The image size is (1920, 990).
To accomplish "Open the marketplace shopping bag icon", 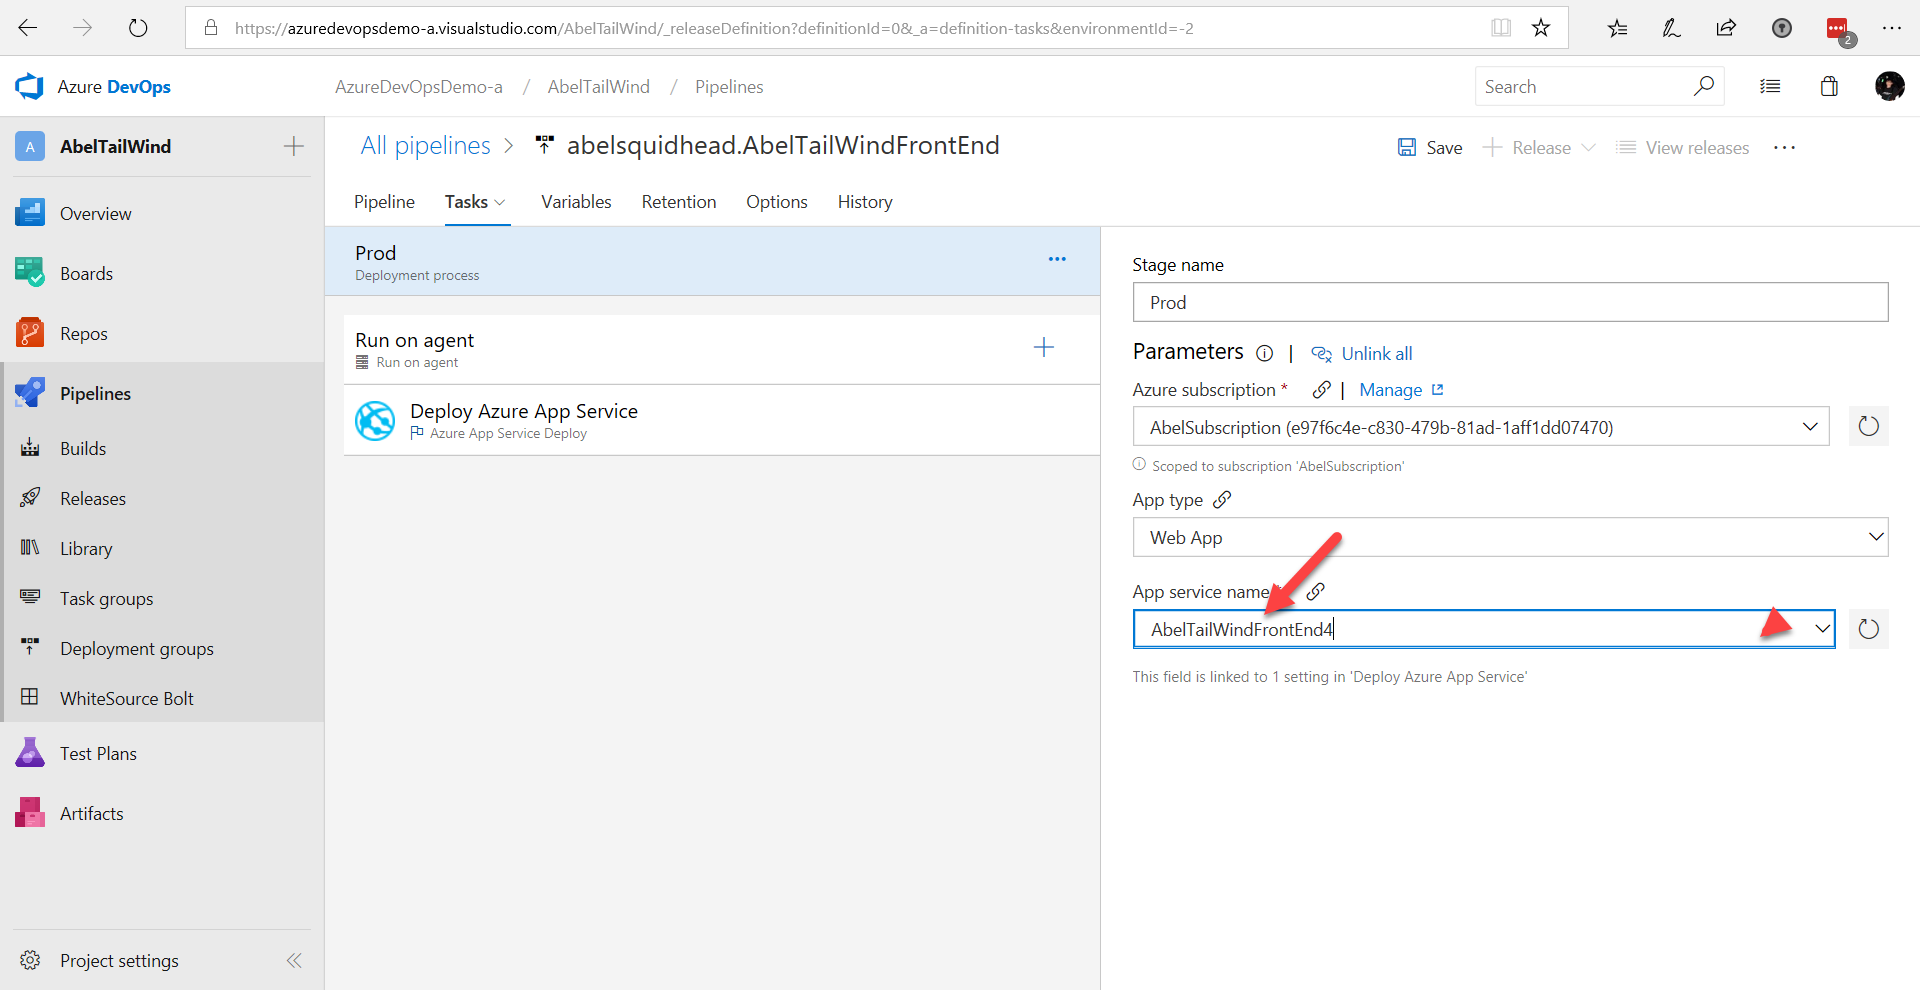I will coord(1829,87).
